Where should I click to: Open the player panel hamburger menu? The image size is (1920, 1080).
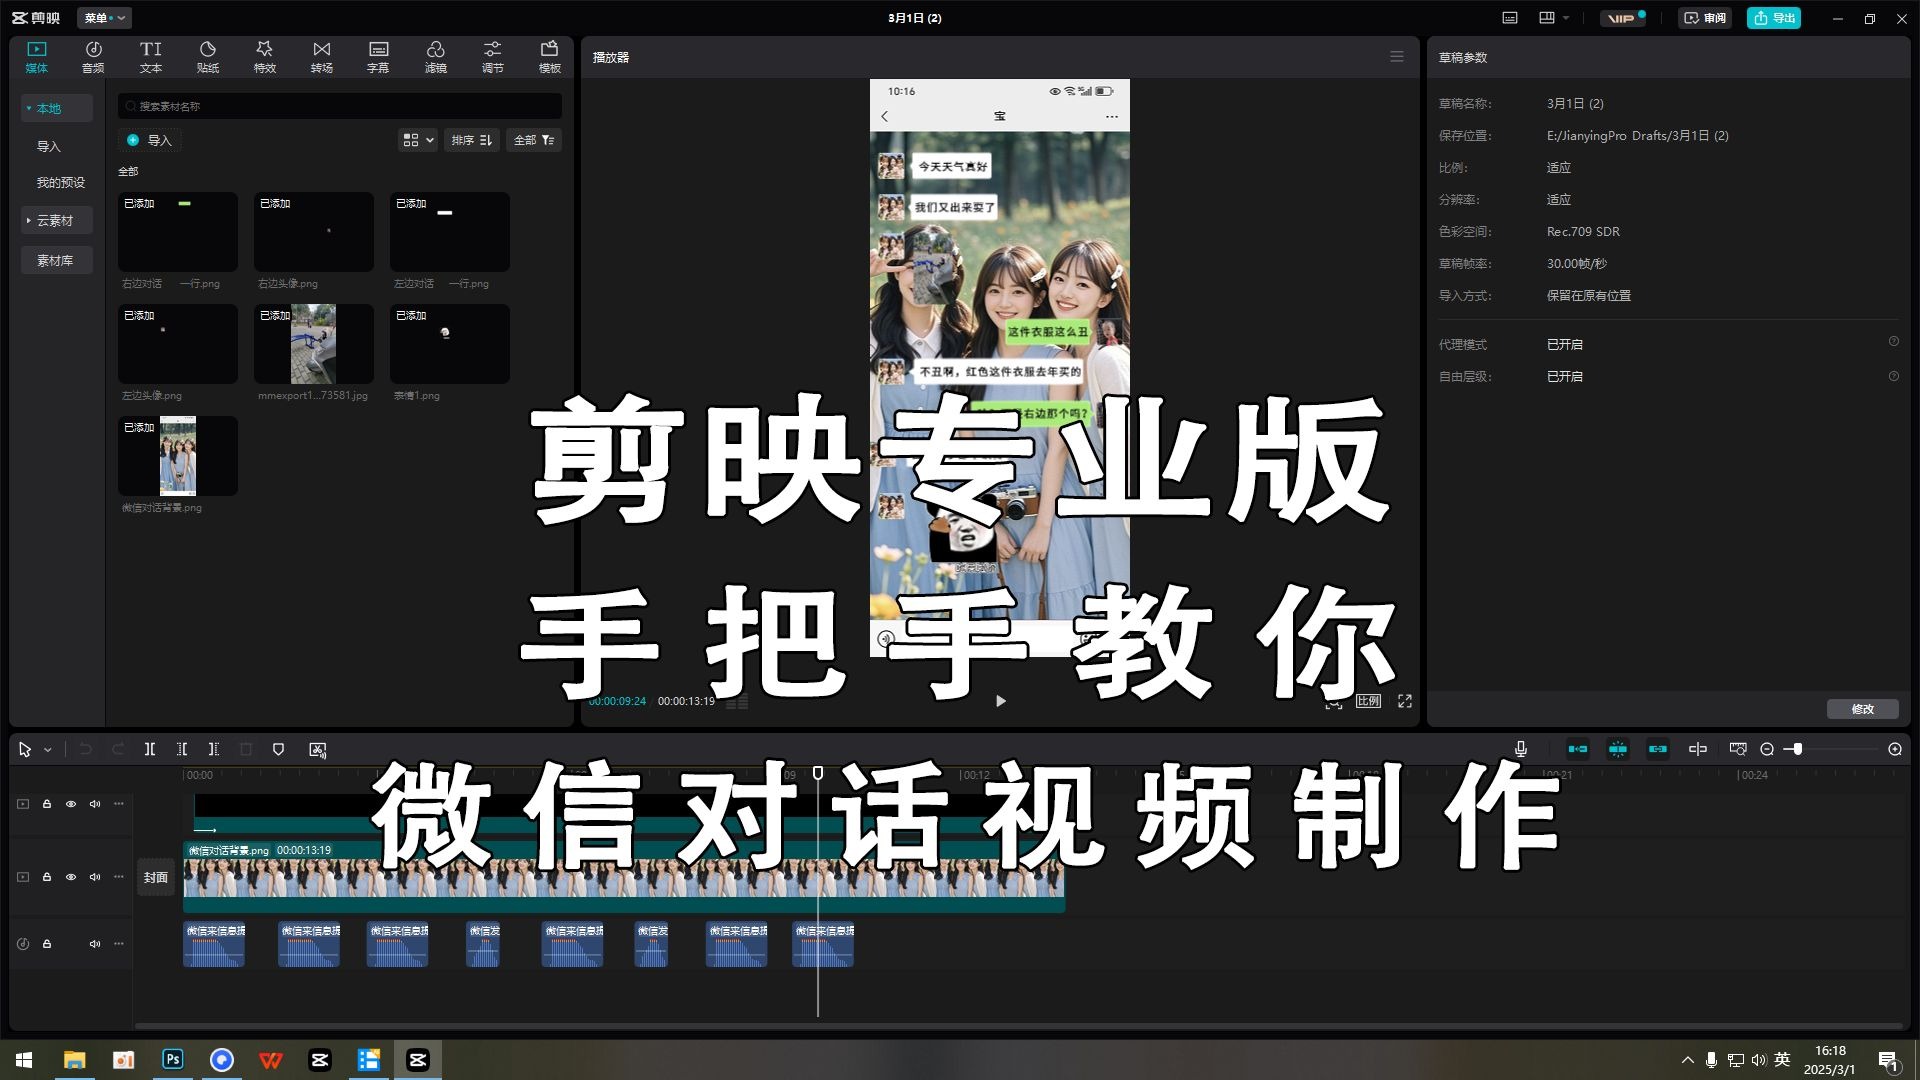(1397, 57)
